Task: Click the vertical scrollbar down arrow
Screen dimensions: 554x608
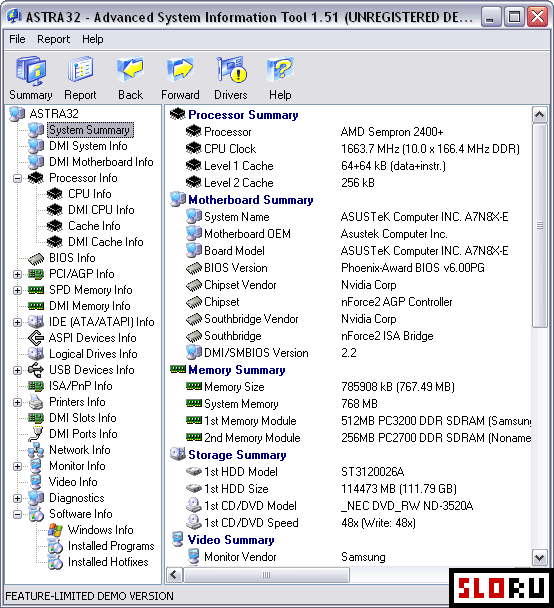Action: click(x=540, y=558)
